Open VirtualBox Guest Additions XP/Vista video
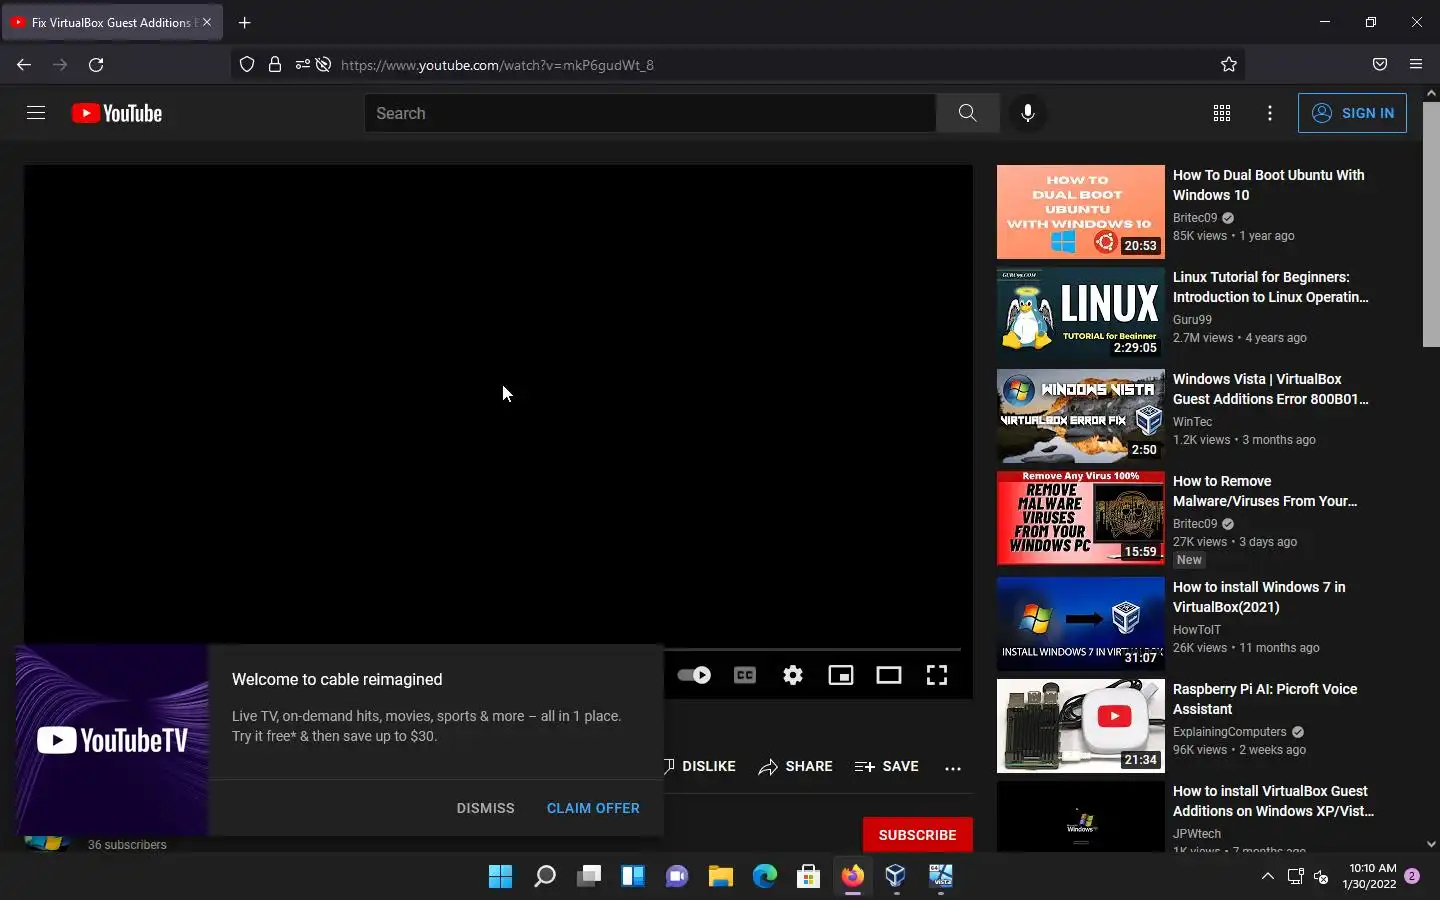 pyautogui.click(x=1273, y=801)
